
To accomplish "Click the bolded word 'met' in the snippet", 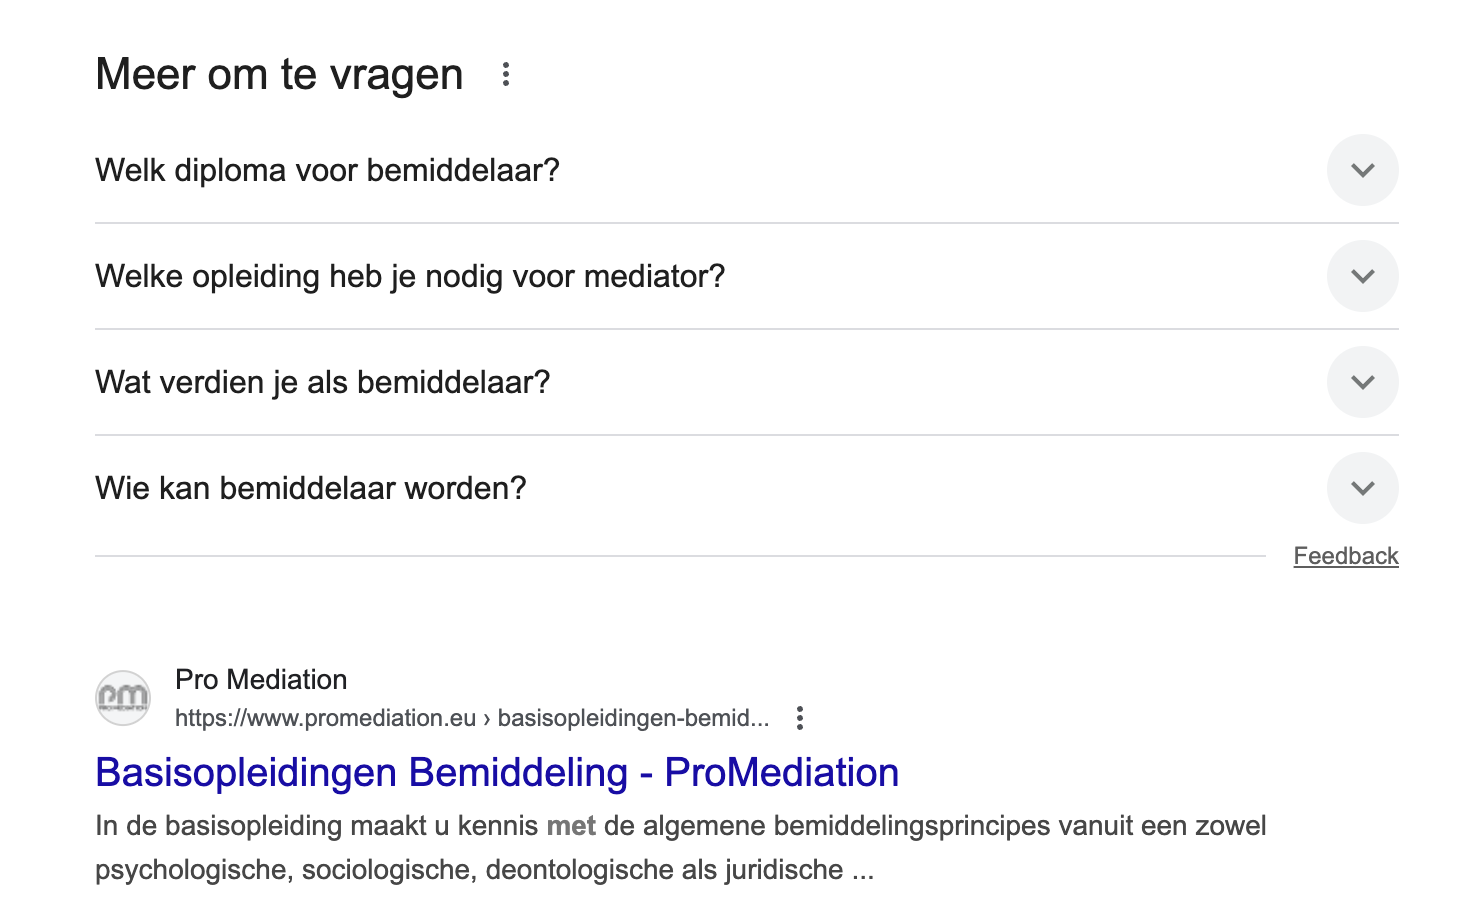I will tap(570, 826).
